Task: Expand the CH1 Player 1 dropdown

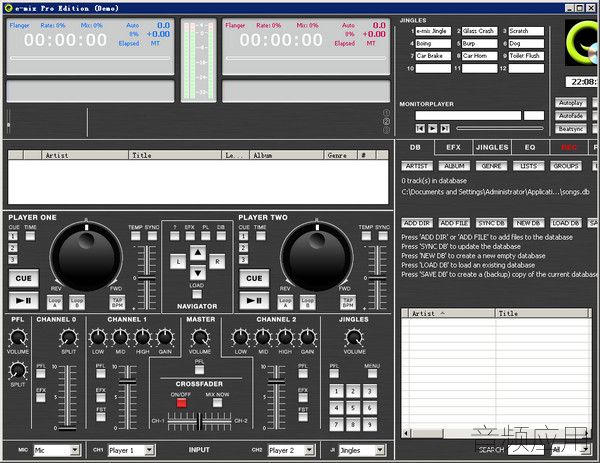Action: [150, 450]
